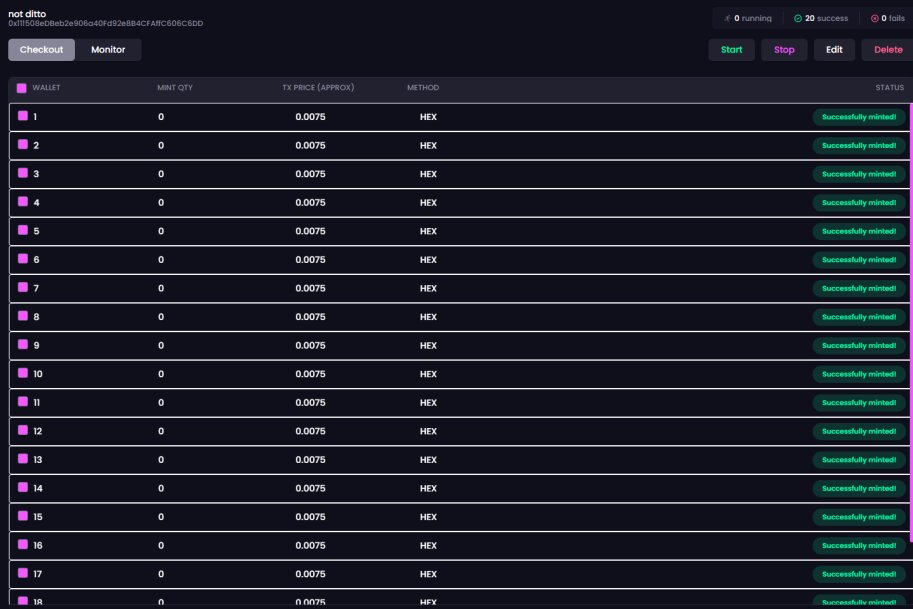
Task: Toggle checkbox for wallet 10
Action: pyautogui.click(x=23, y=373)
